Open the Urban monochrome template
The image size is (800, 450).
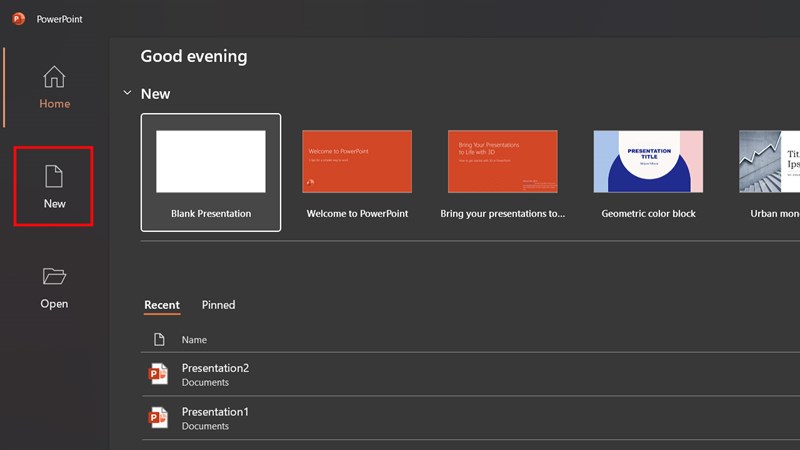pyautogui.click(x=770, y=161)
